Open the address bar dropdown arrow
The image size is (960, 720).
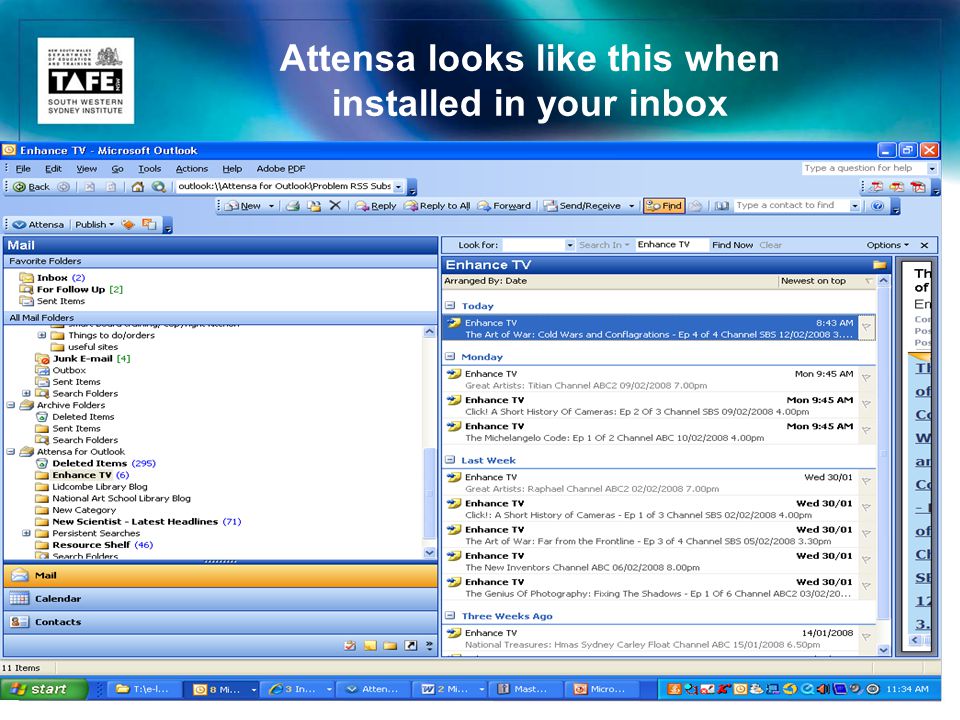tap(398, 187)
